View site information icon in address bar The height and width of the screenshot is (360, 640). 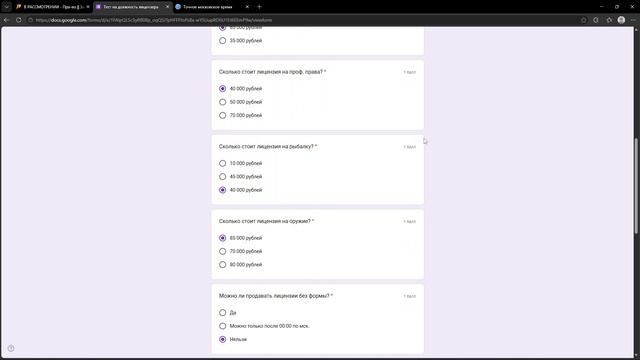tap(31, 20)
